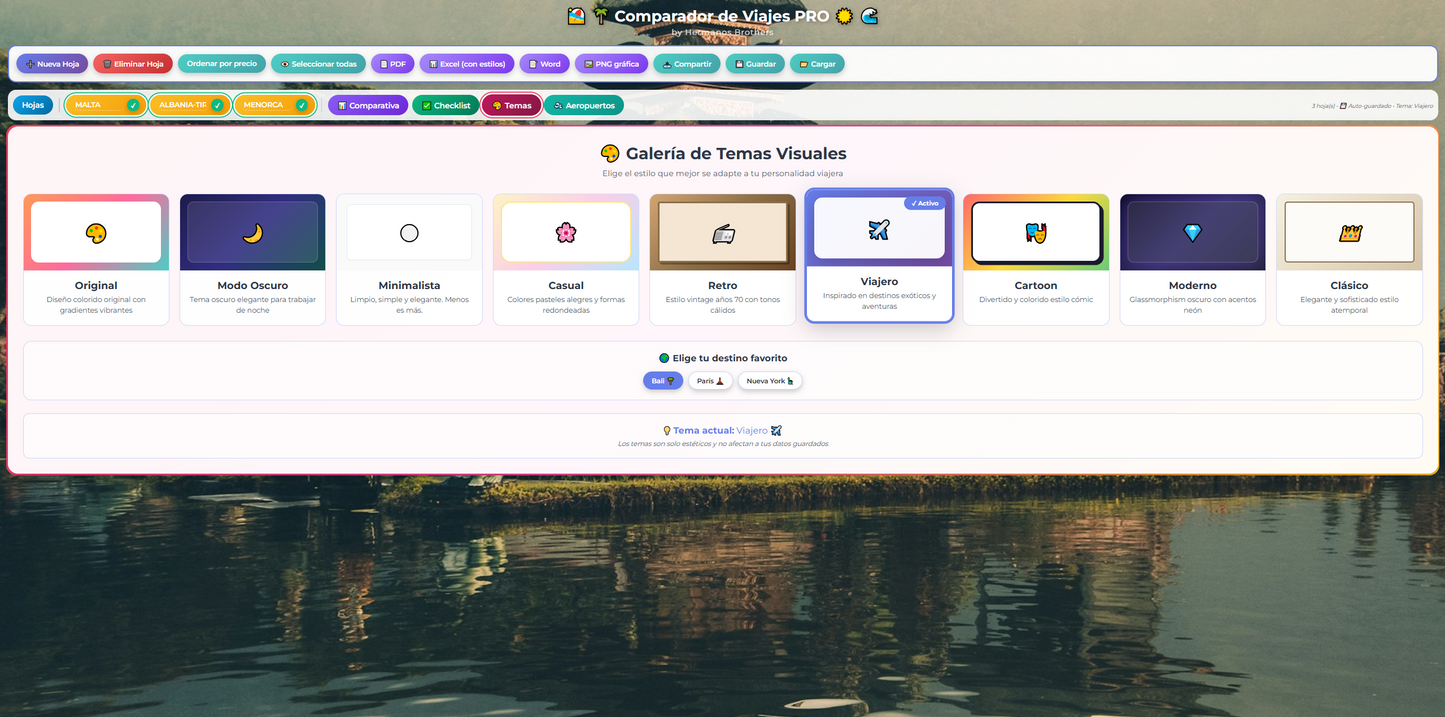Pick the Moderno diamond icon
1445x717 pixels.
click(1193, 233)
